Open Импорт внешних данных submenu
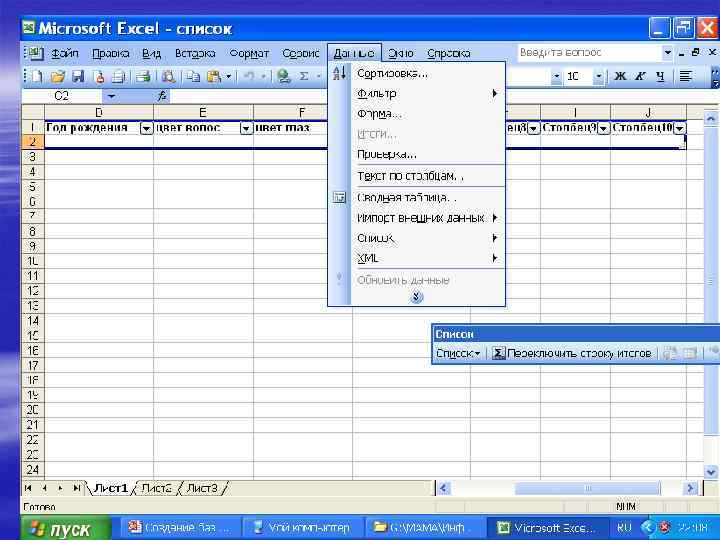Screen dimensions: 720x540 tap(417, 218)
